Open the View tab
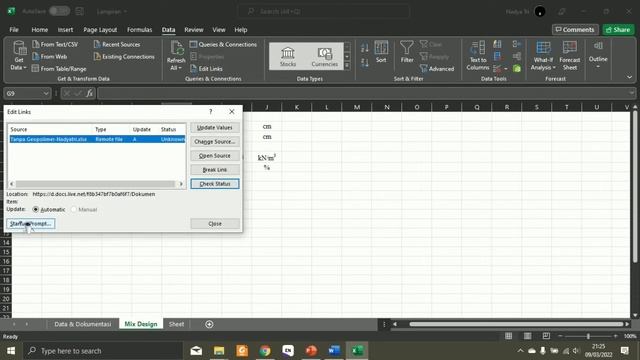 [x=219, y=30]
